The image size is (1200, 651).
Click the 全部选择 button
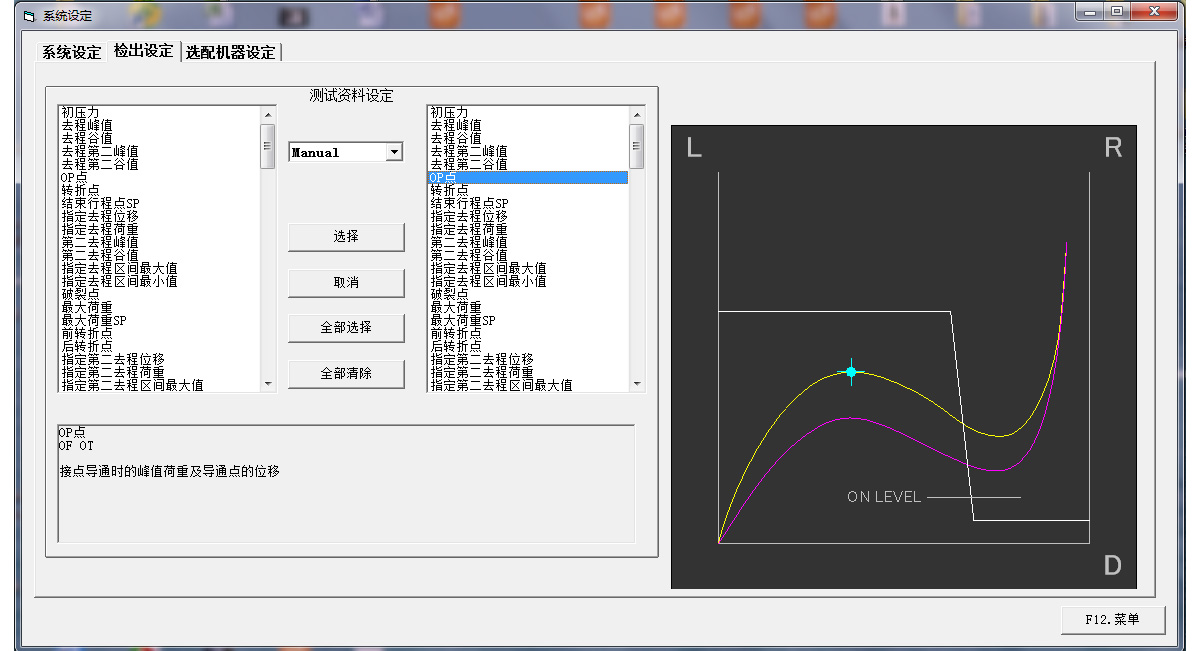[346, 328]
